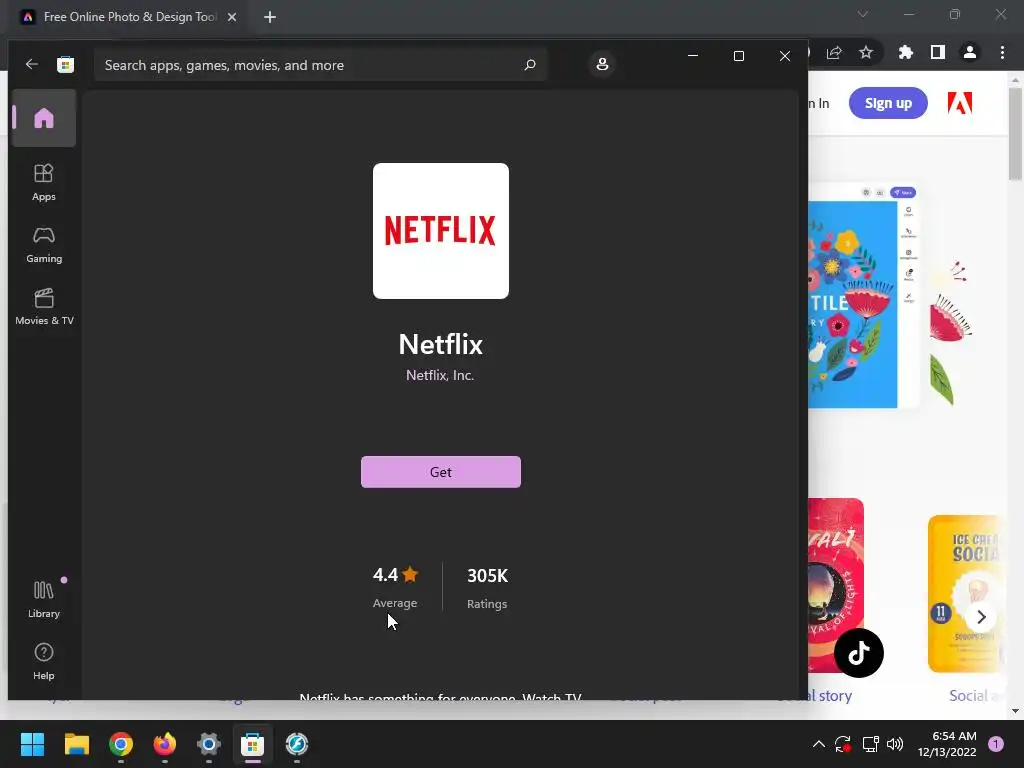1024x768 pixels.
Task: Open Chrome three-dot menu
Action: [x=1002, y=52]
